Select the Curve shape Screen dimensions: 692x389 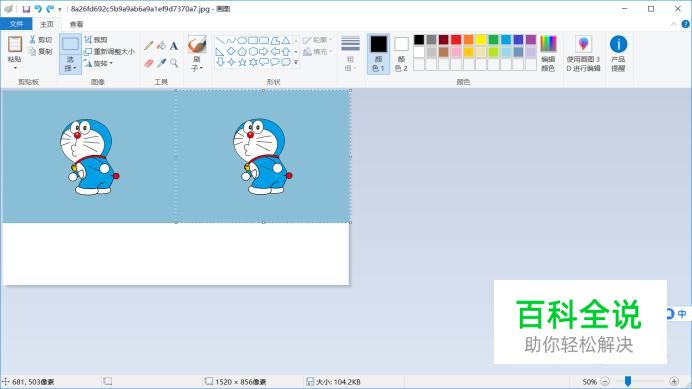[x=231, y=41]
